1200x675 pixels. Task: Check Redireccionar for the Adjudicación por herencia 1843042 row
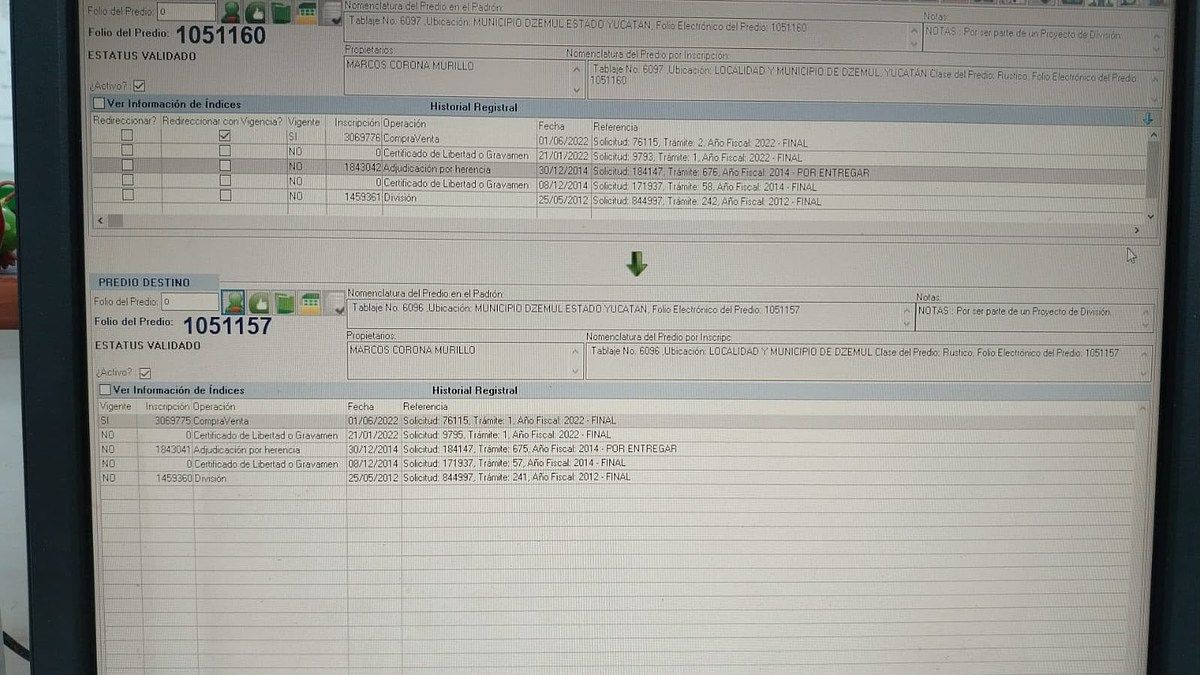[126, 166]
